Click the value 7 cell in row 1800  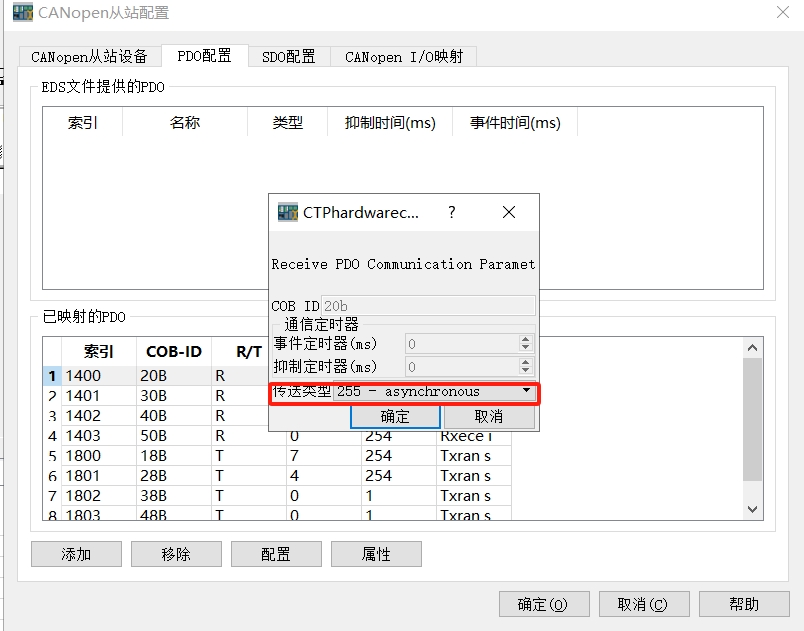(324, 456)
